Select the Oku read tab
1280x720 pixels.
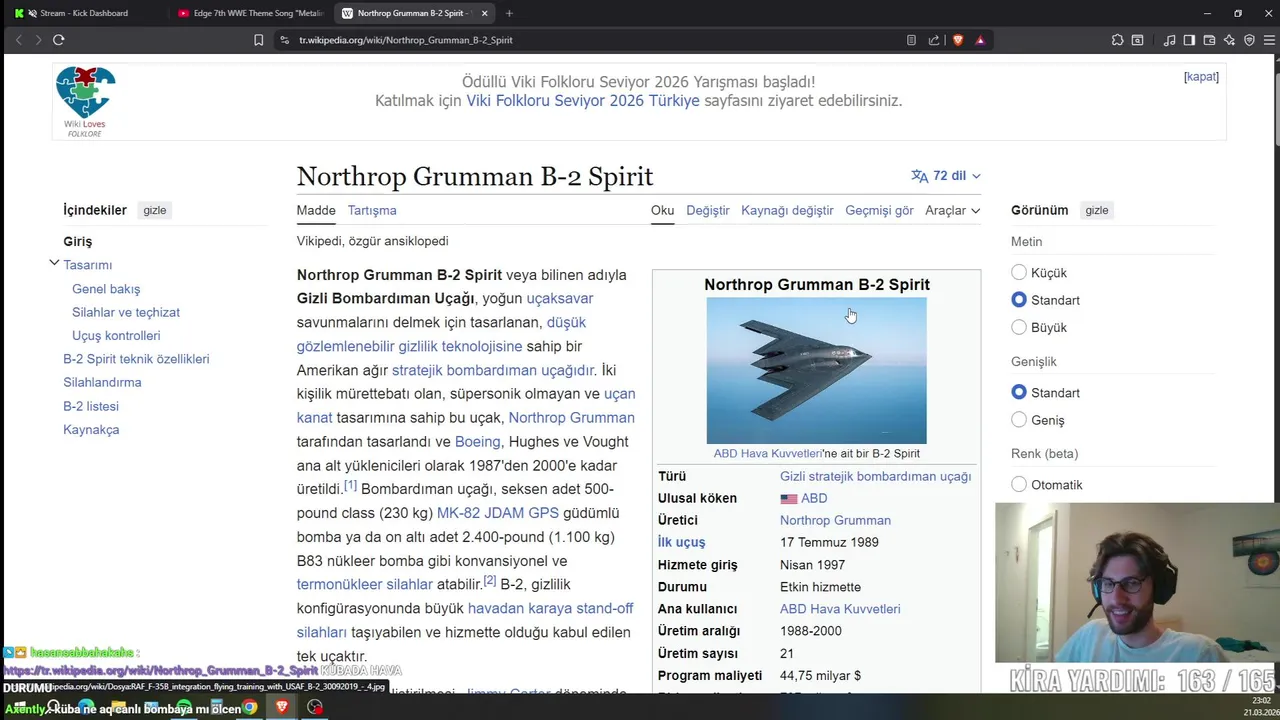pyautogui.click(x=662, y=210)
